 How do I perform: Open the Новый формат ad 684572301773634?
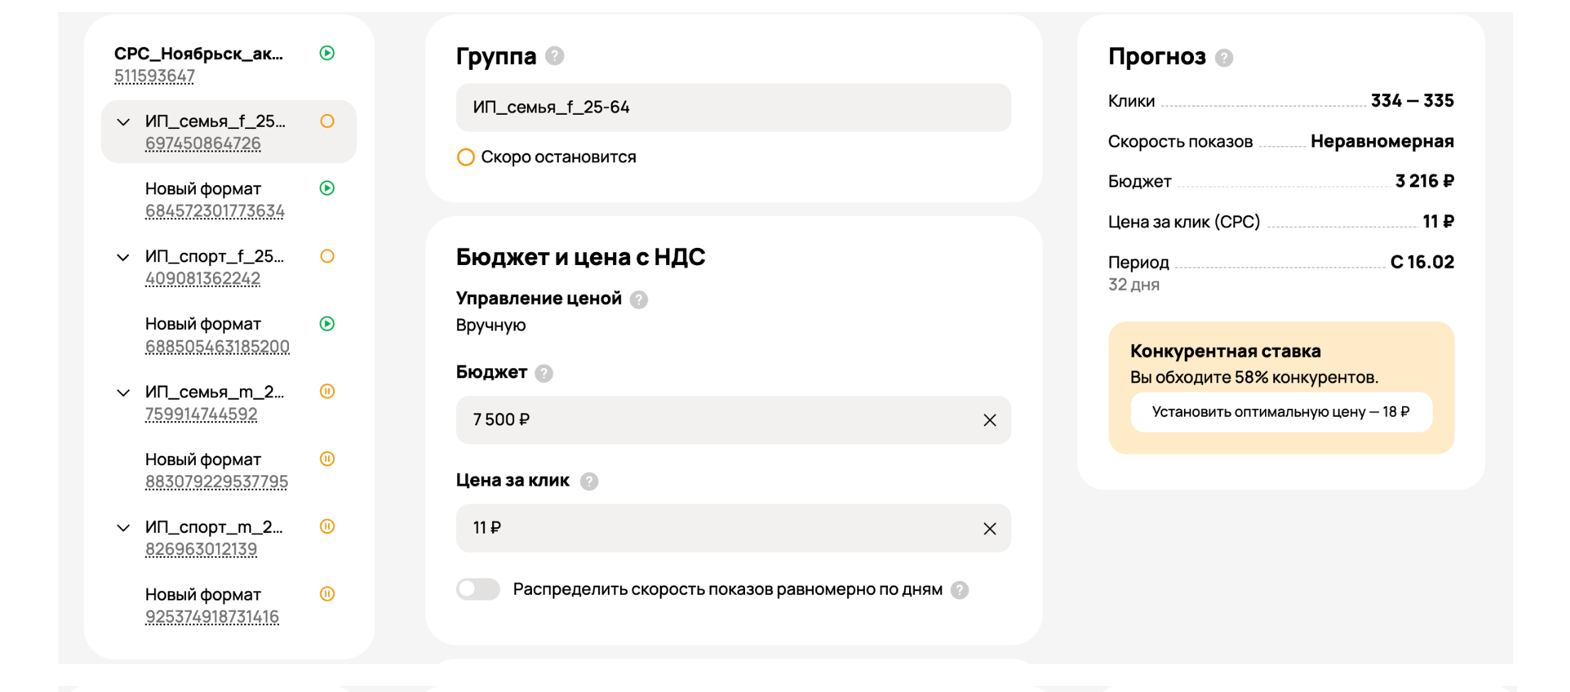(x=203, y=189)
